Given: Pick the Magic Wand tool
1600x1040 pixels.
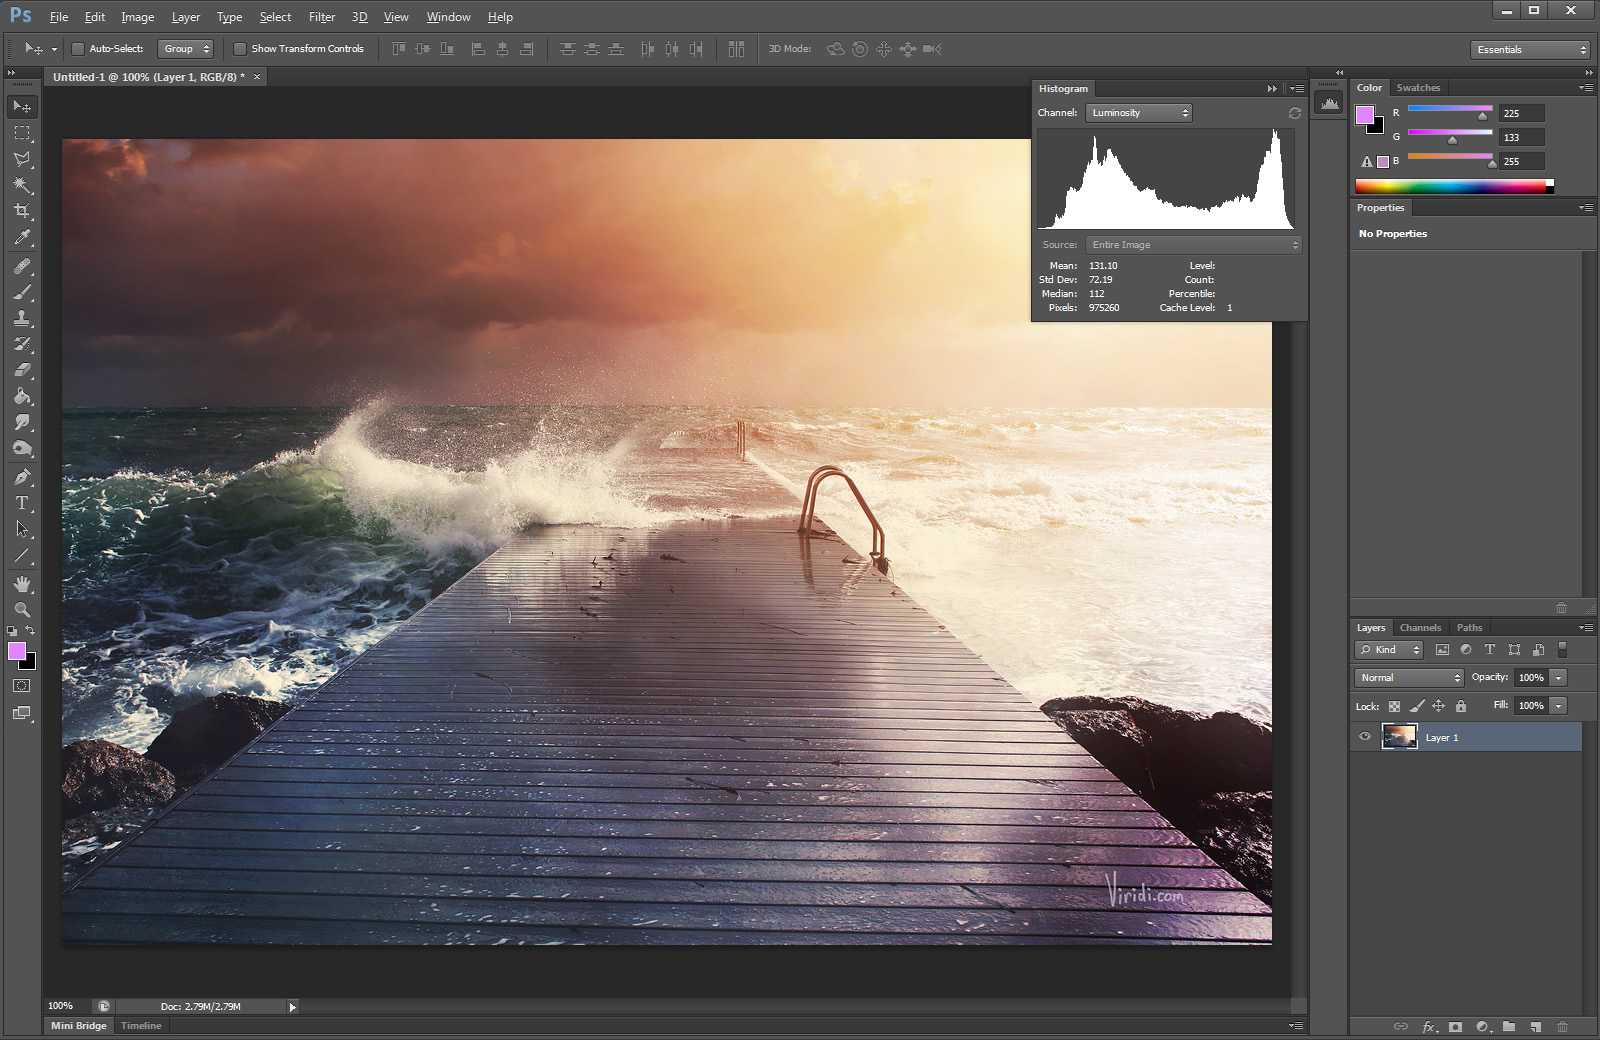Looking at the screenshot, I should click(x=22, y=185).
